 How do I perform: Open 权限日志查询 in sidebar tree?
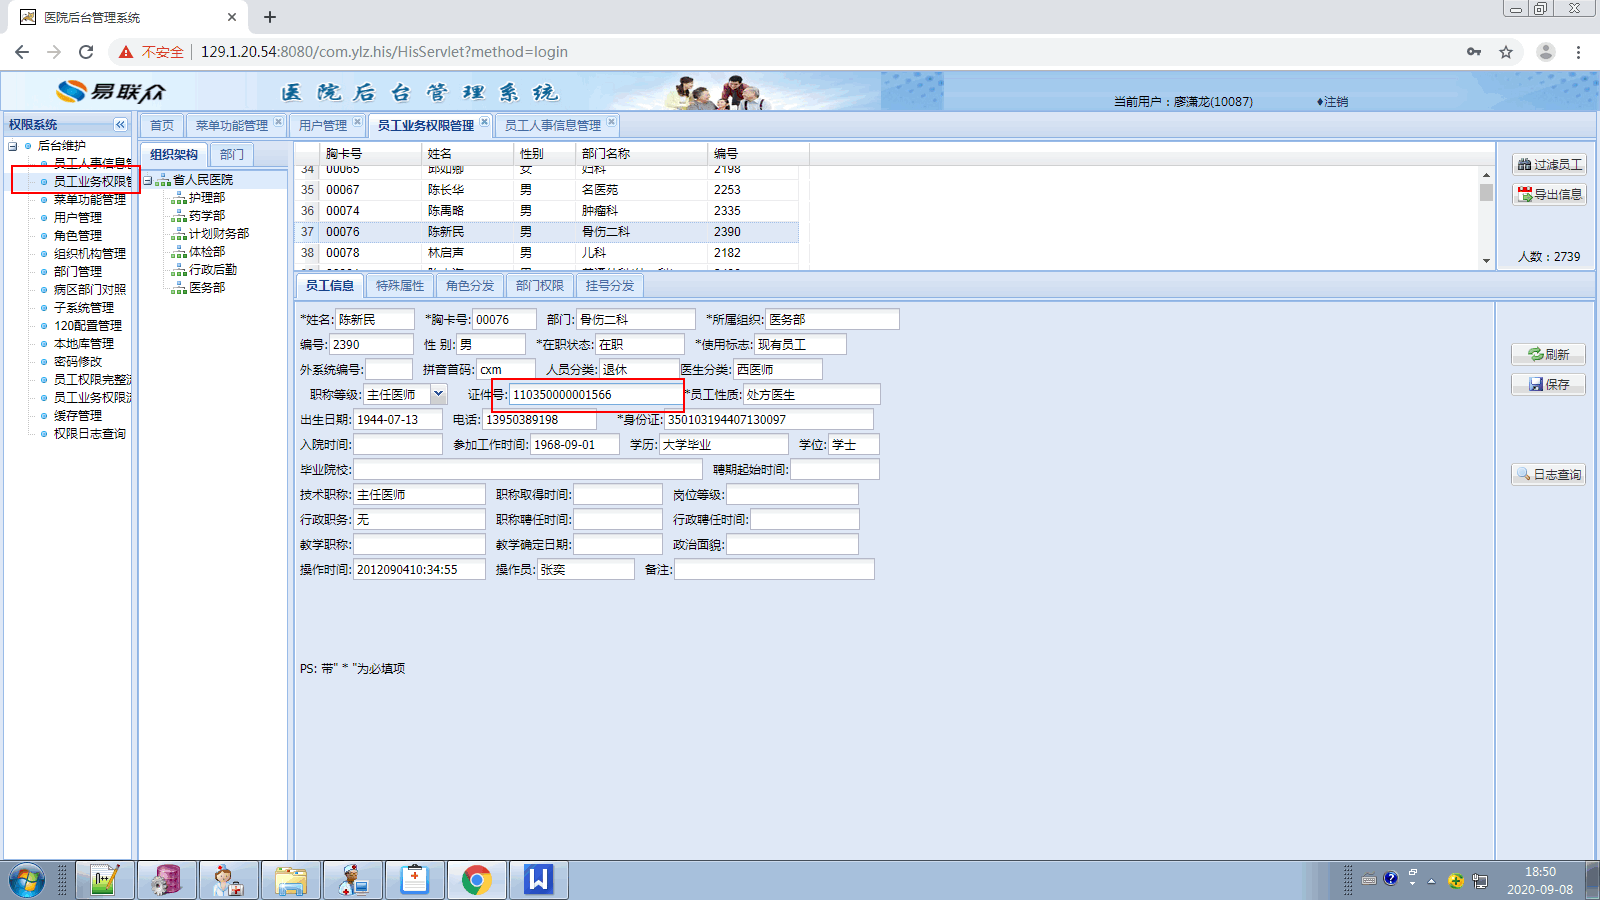(x=90, y=434)
